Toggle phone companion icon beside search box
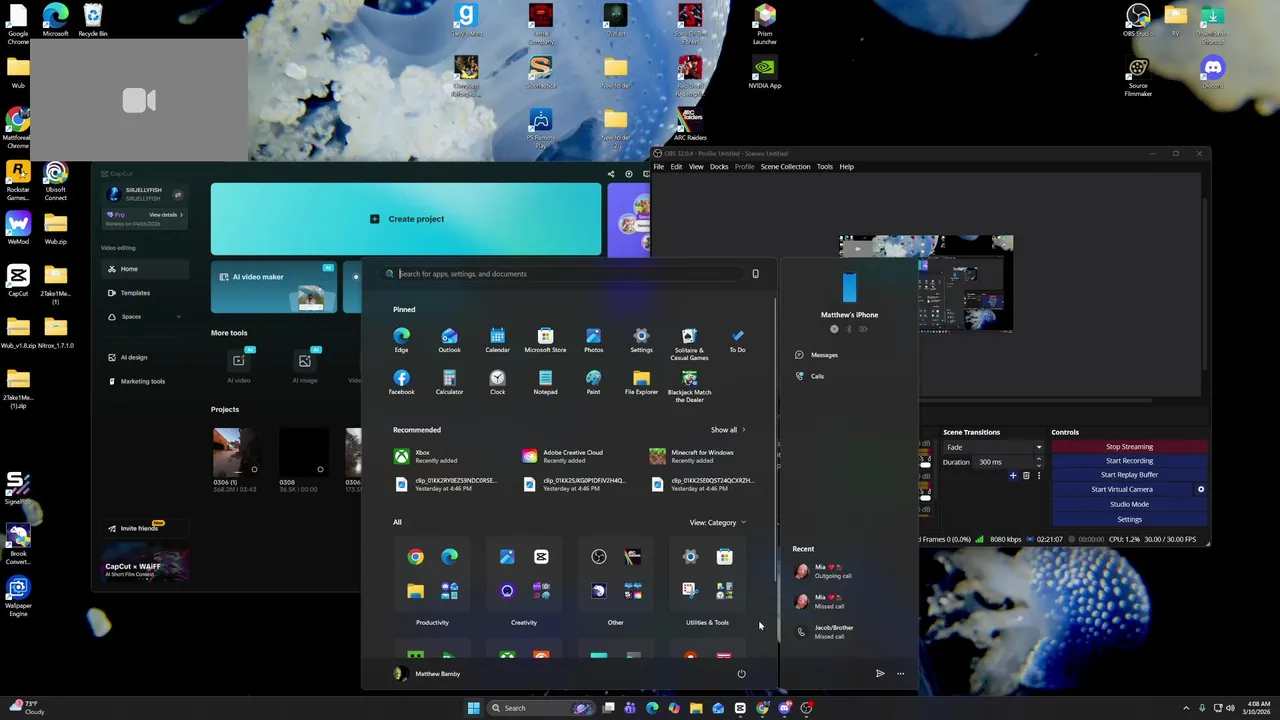 tap(755, 274)
